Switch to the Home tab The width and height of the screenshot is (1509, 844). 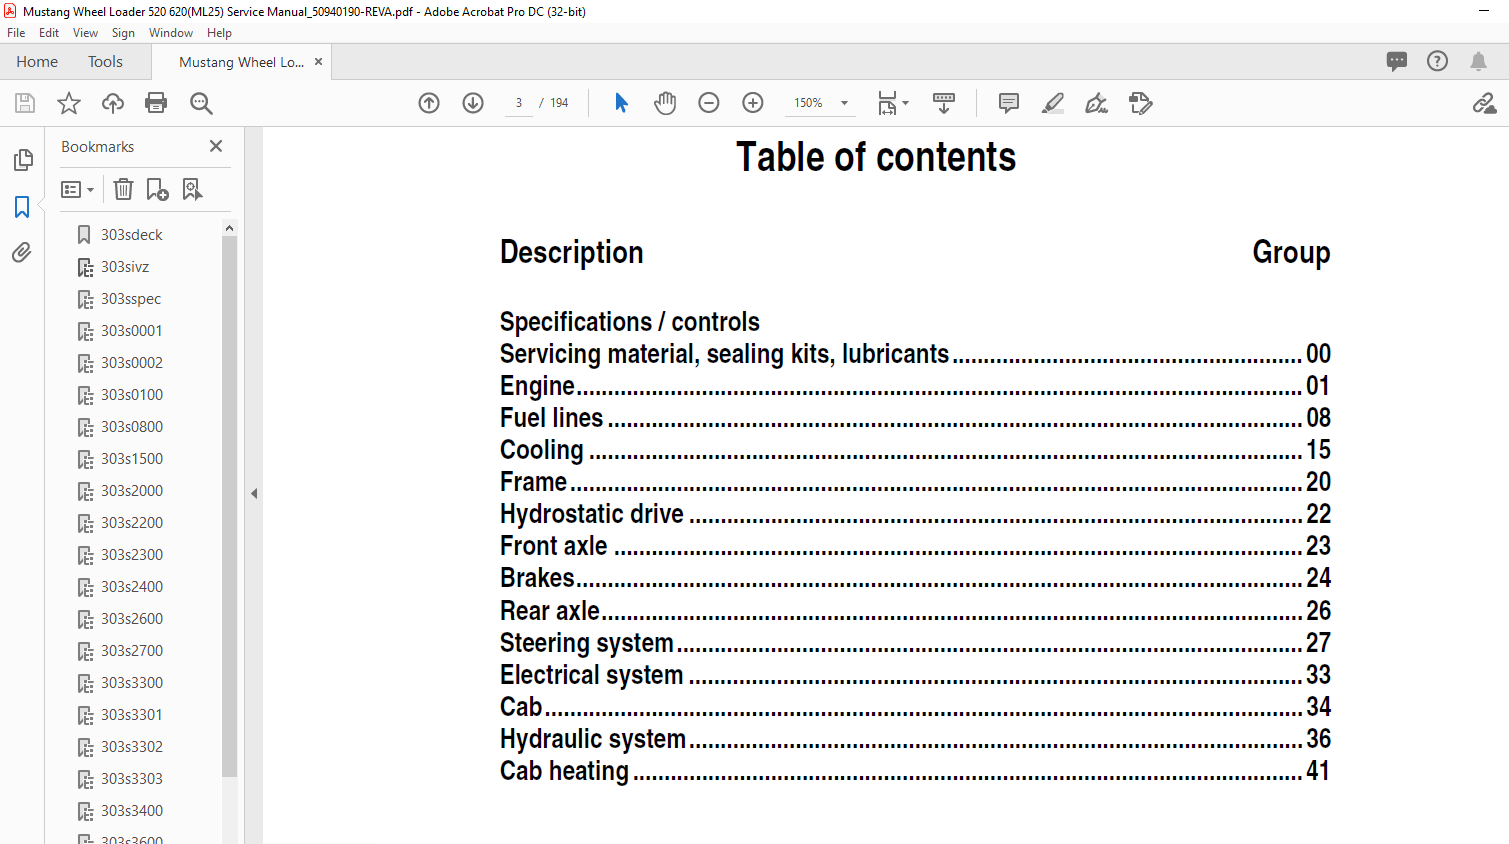click(37, 62)
